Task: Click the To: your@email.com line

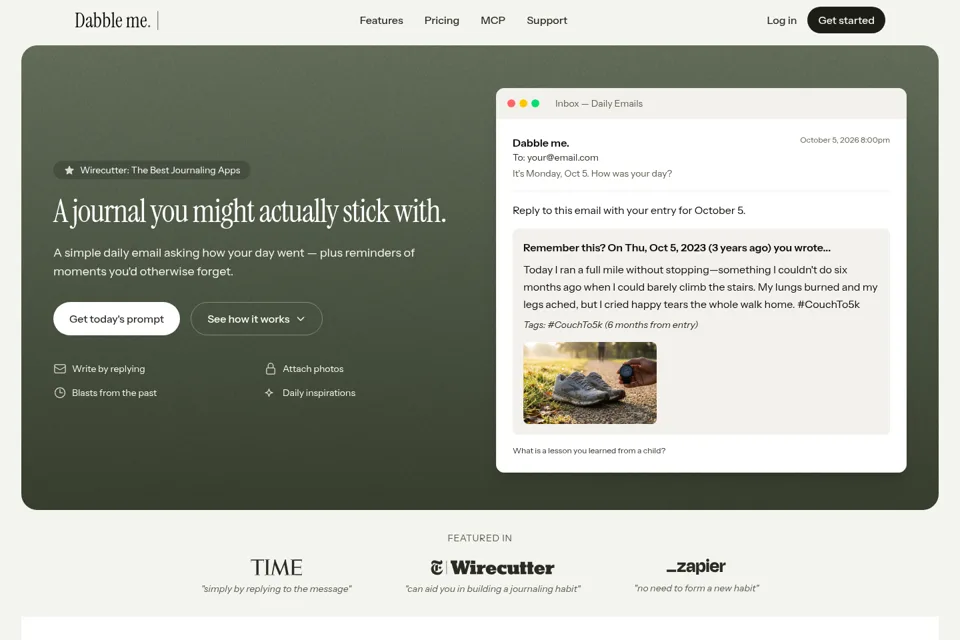Action: click(555, 157)
